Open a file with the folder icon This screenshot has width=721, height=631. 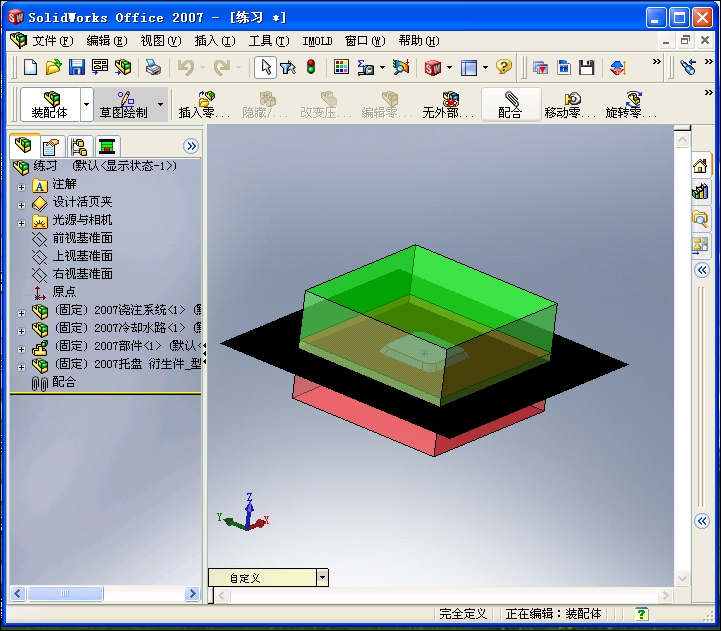click(x=53, y=68)
